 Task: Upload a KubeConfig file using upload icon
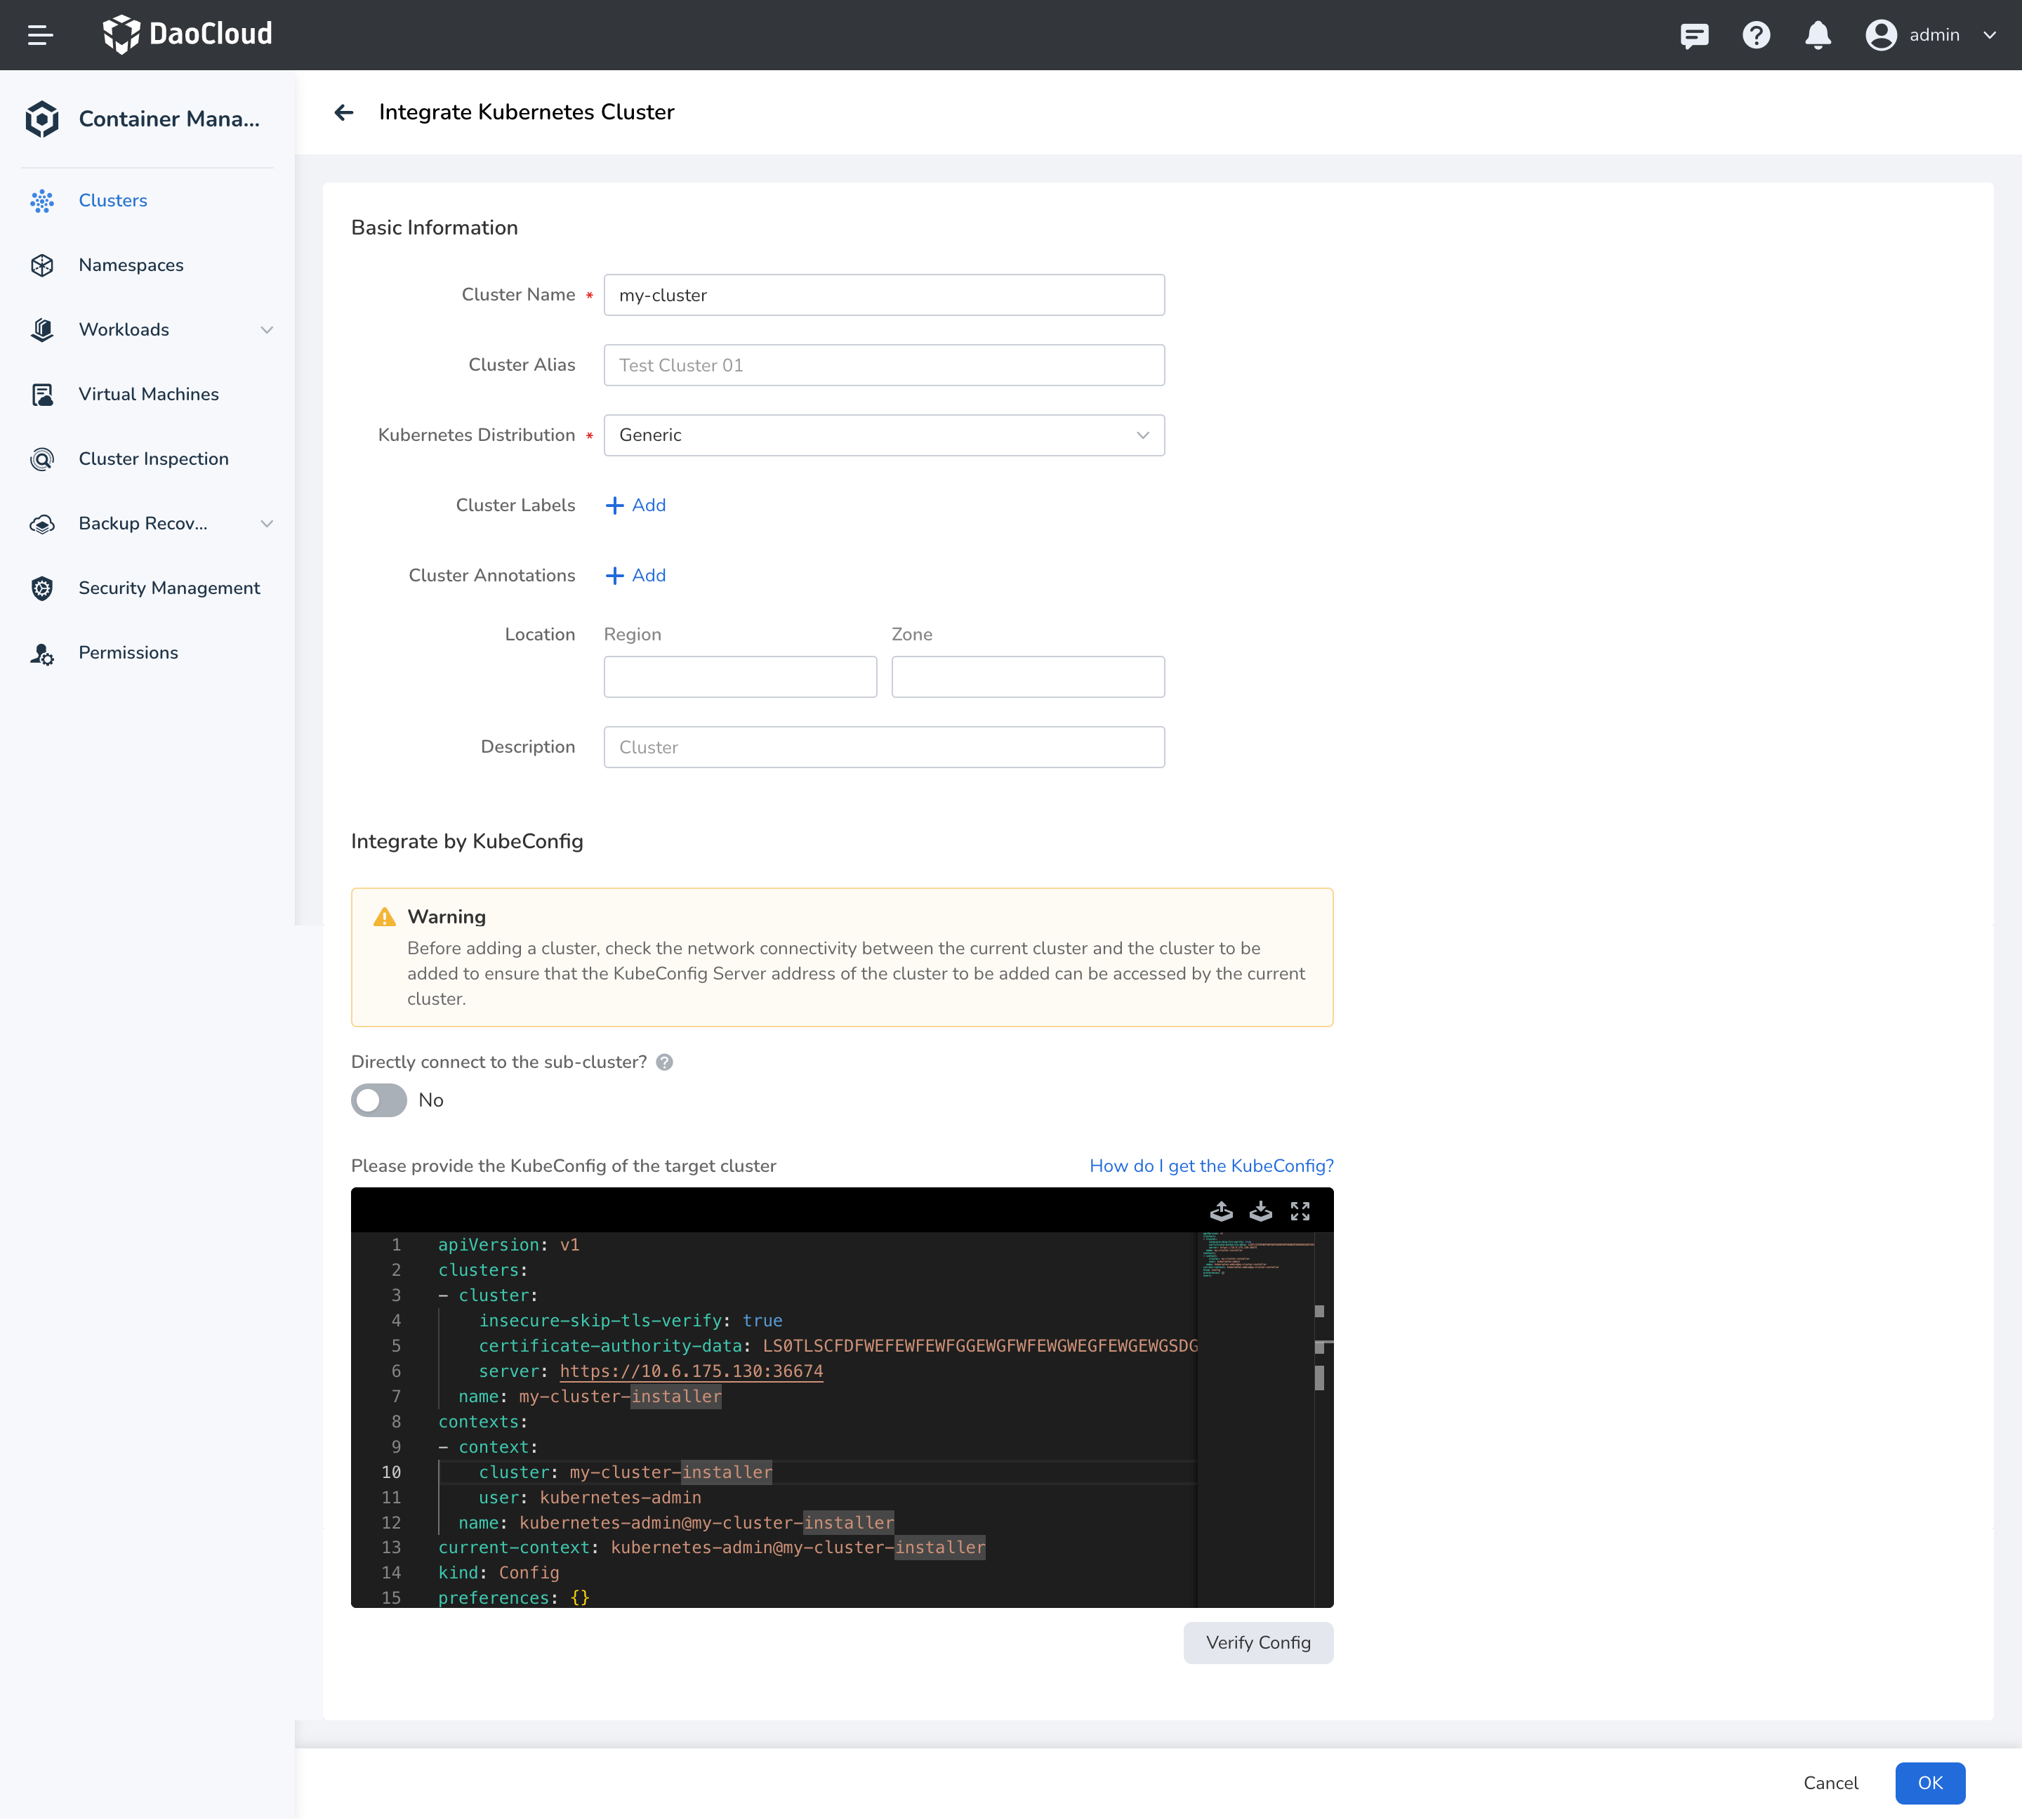[1222, 1211]
